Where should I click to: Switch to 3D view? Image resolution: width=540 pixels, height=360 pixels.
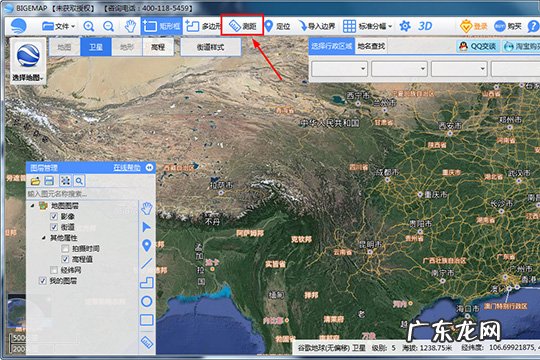point(425,26)
